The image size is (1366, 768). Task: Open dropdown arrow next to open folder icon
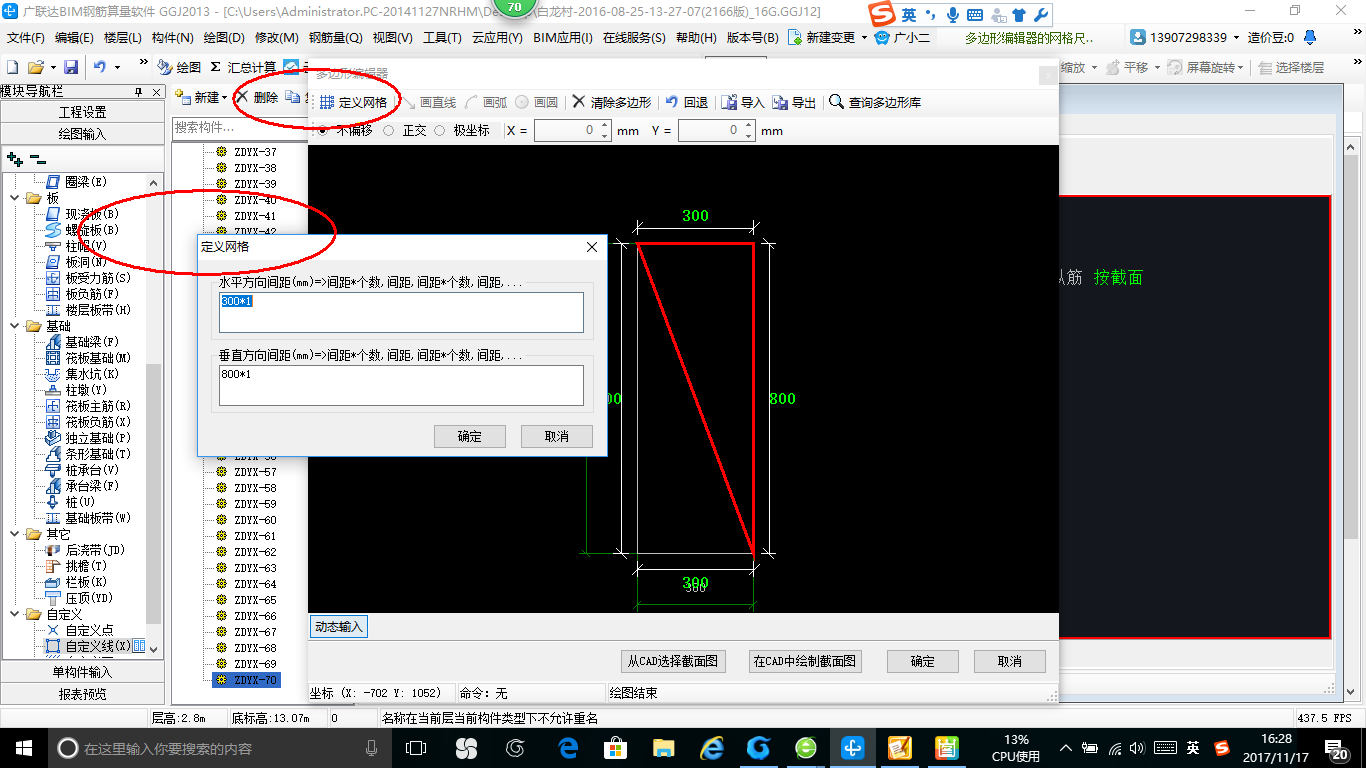coord(52,67)
